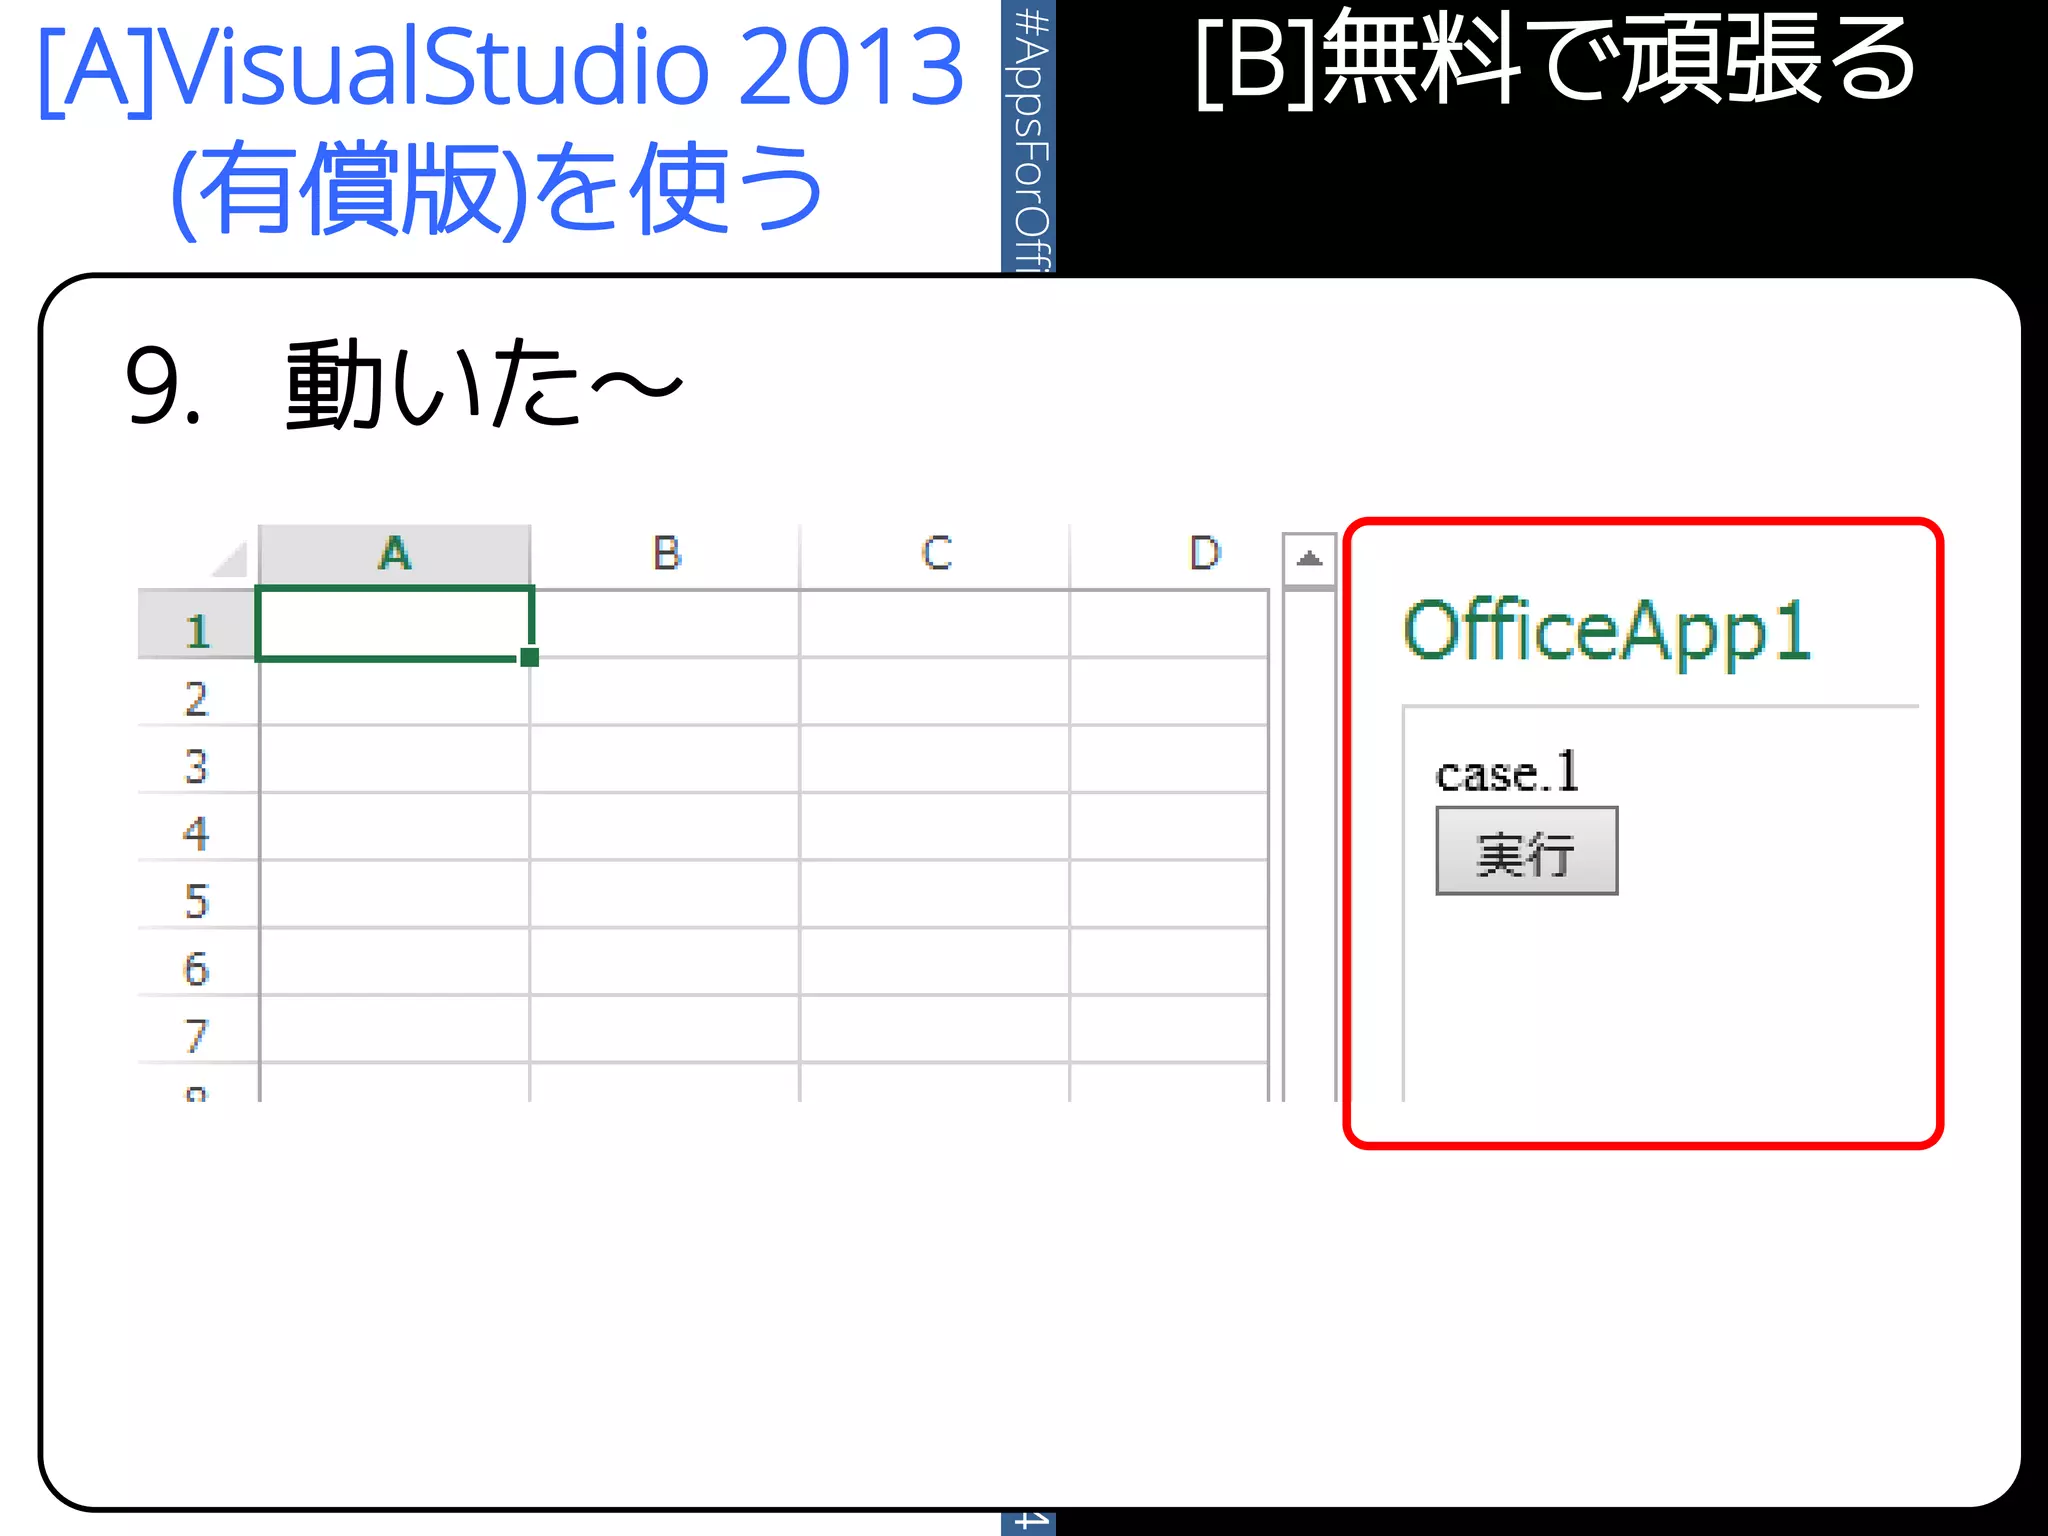Select row 4 header
Screen dimensions: 2048x1536
[x=197, y=828]
